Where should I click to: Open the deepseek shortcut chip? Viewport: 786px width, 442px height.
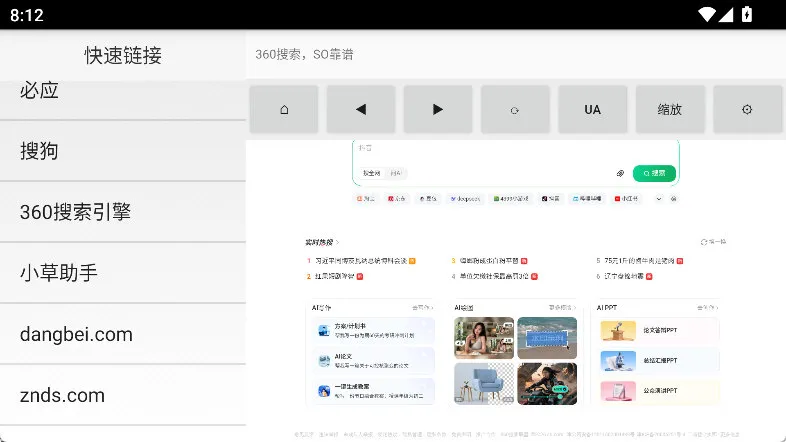pyautogui.click(x=465, y=199)
